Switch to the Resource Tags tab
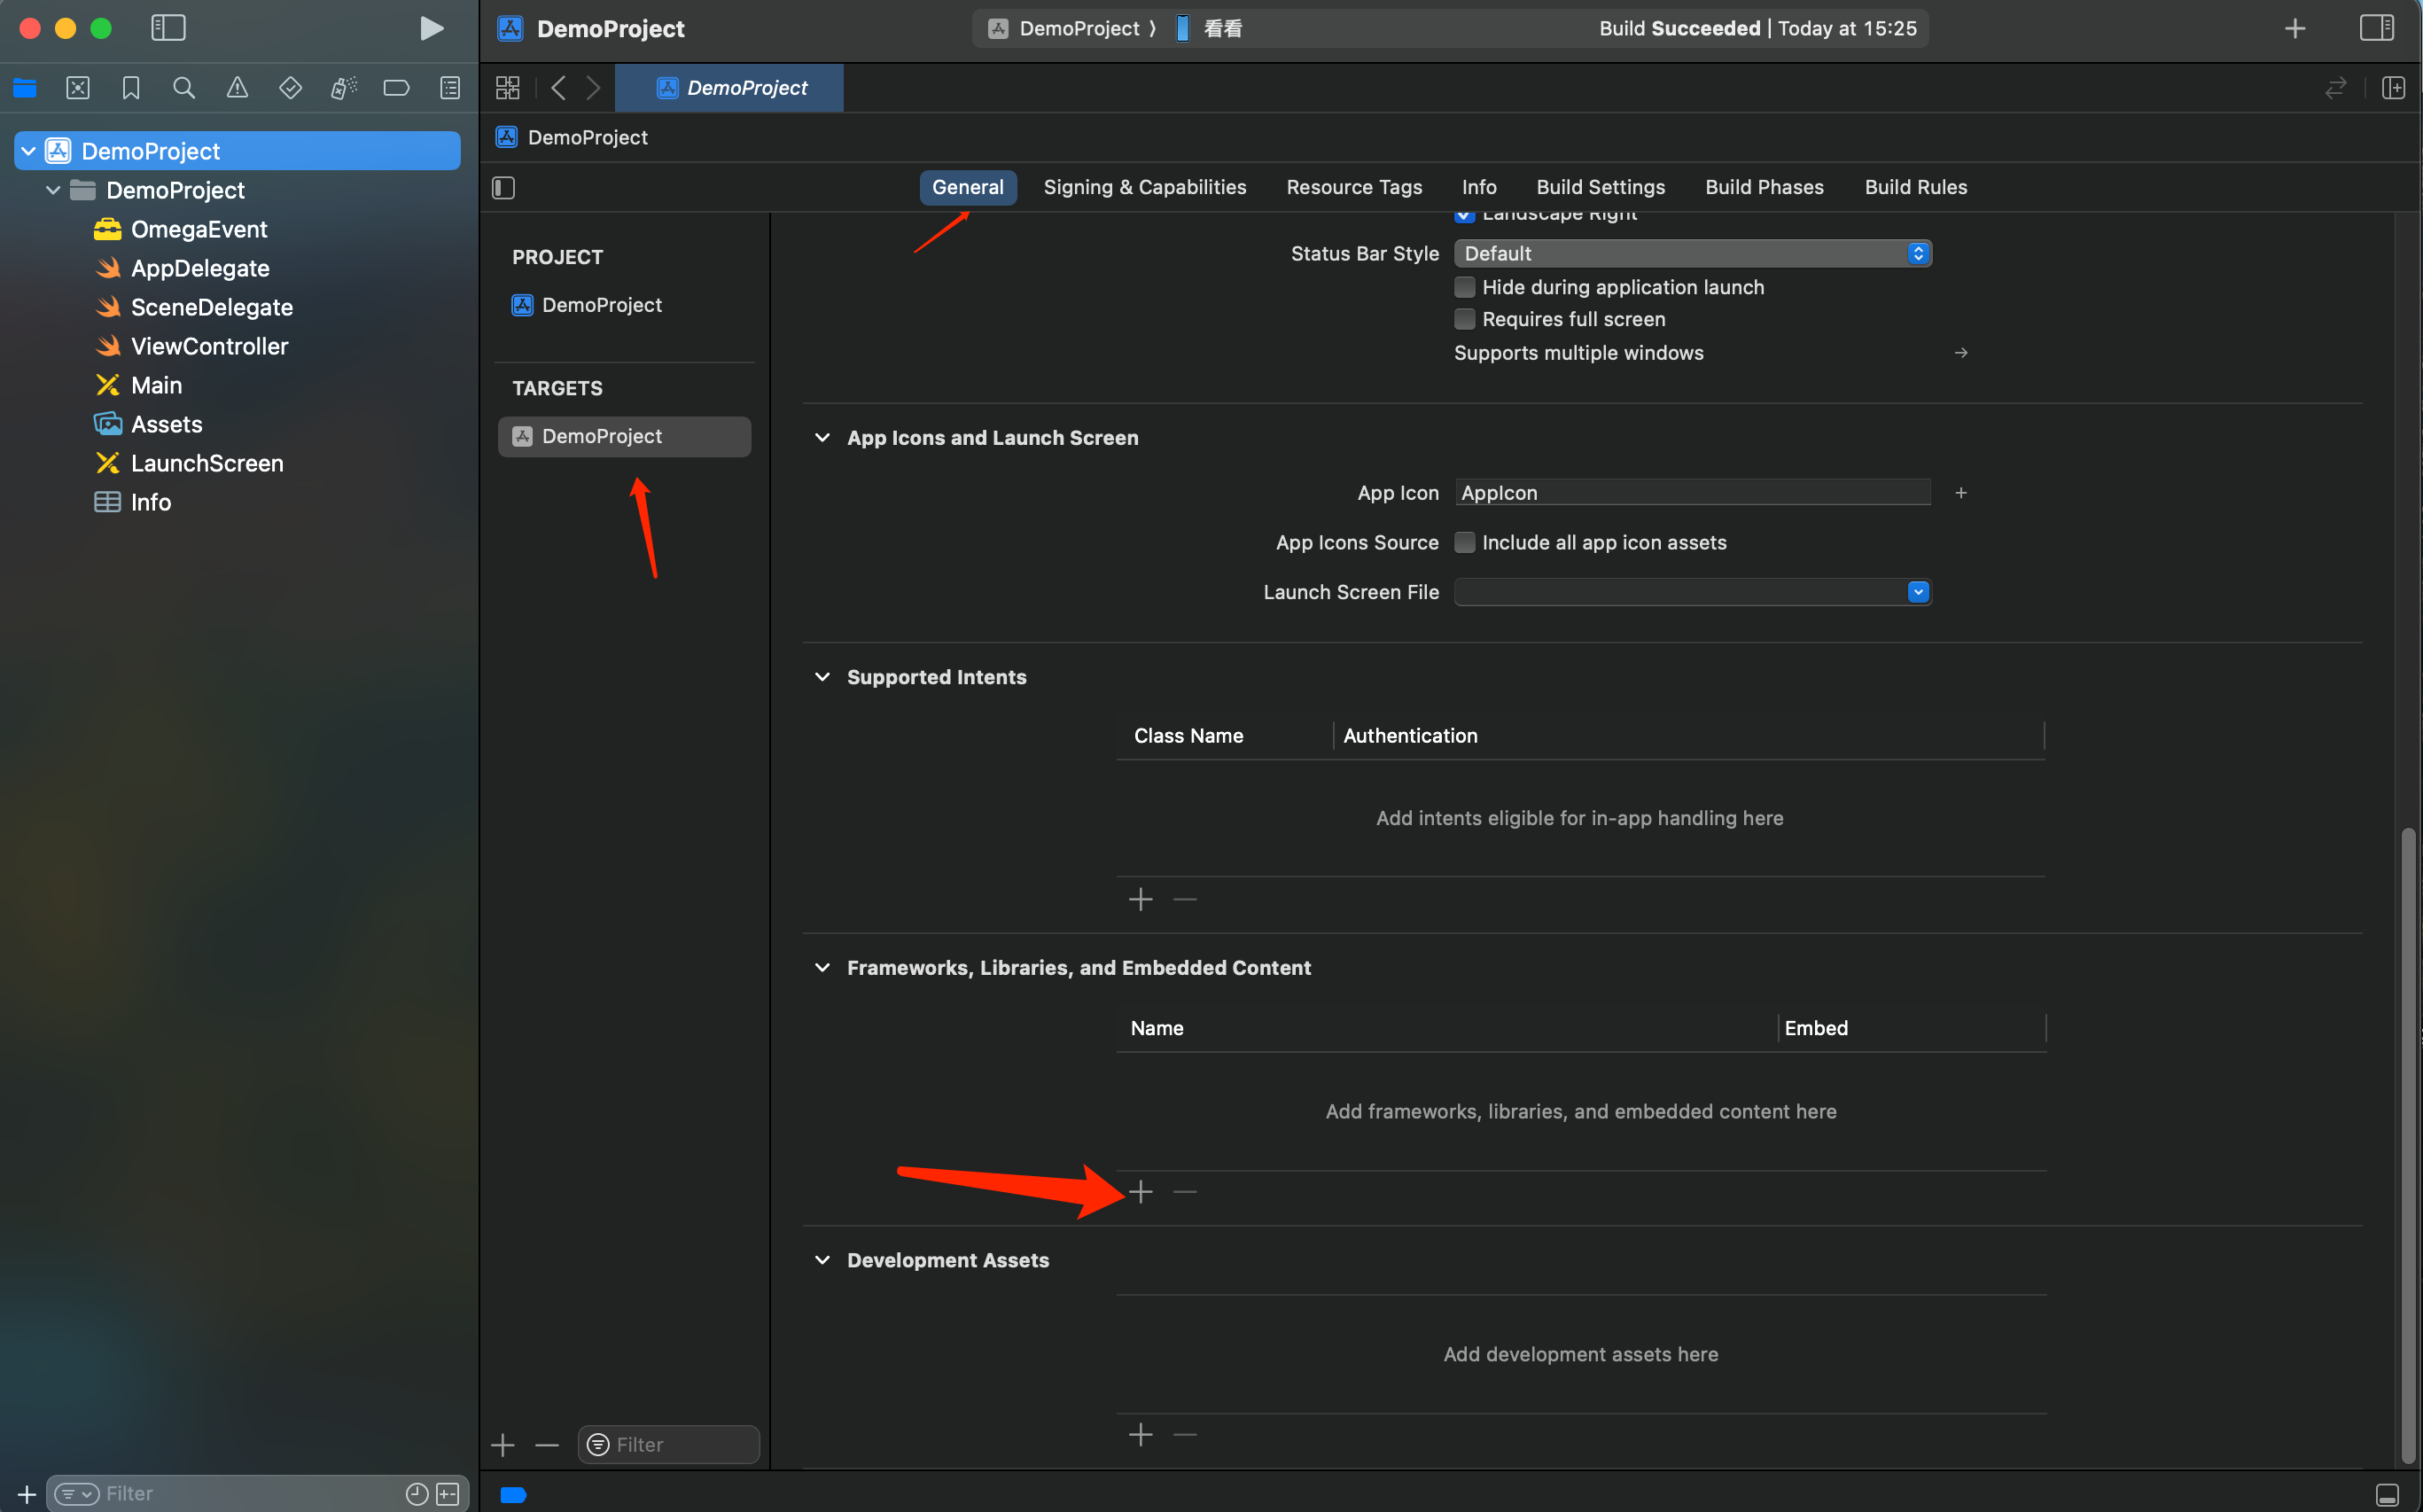Screen dimensions: 2423x1512 point(1354,188)
